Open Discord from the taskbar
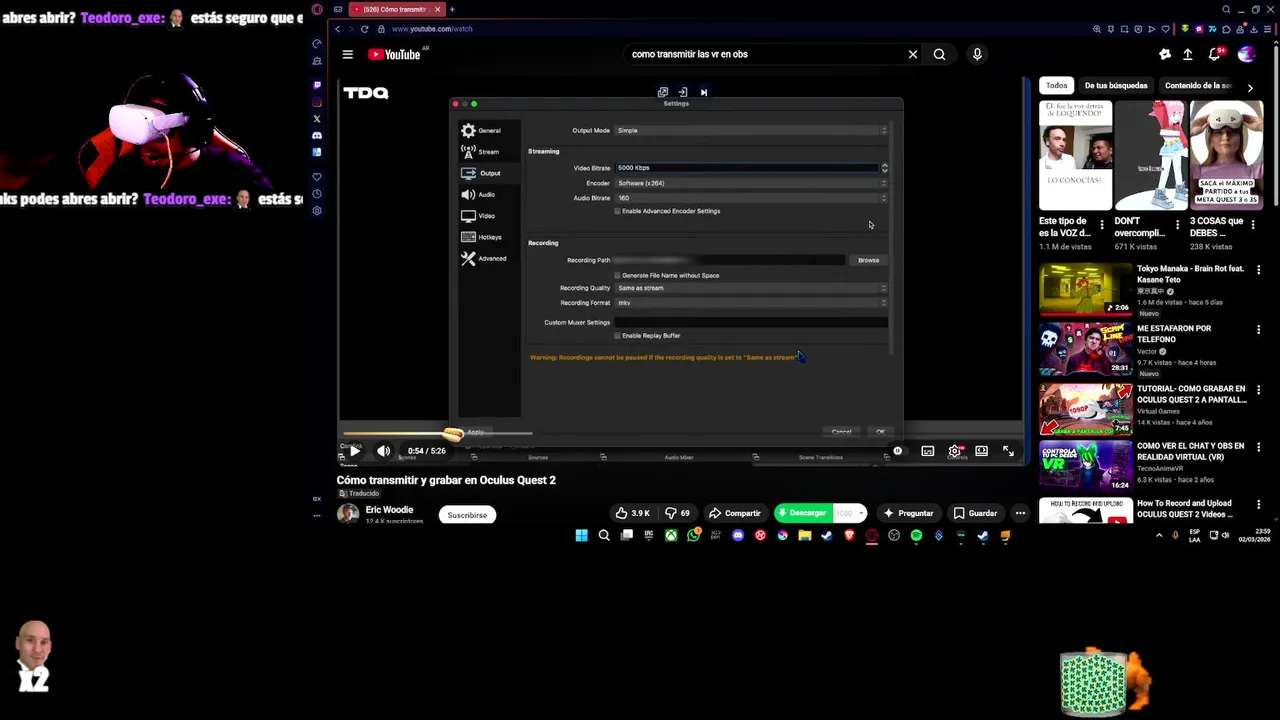This screenshot has width=1280, height=720. pyautogui.click(x=738, y=536)
